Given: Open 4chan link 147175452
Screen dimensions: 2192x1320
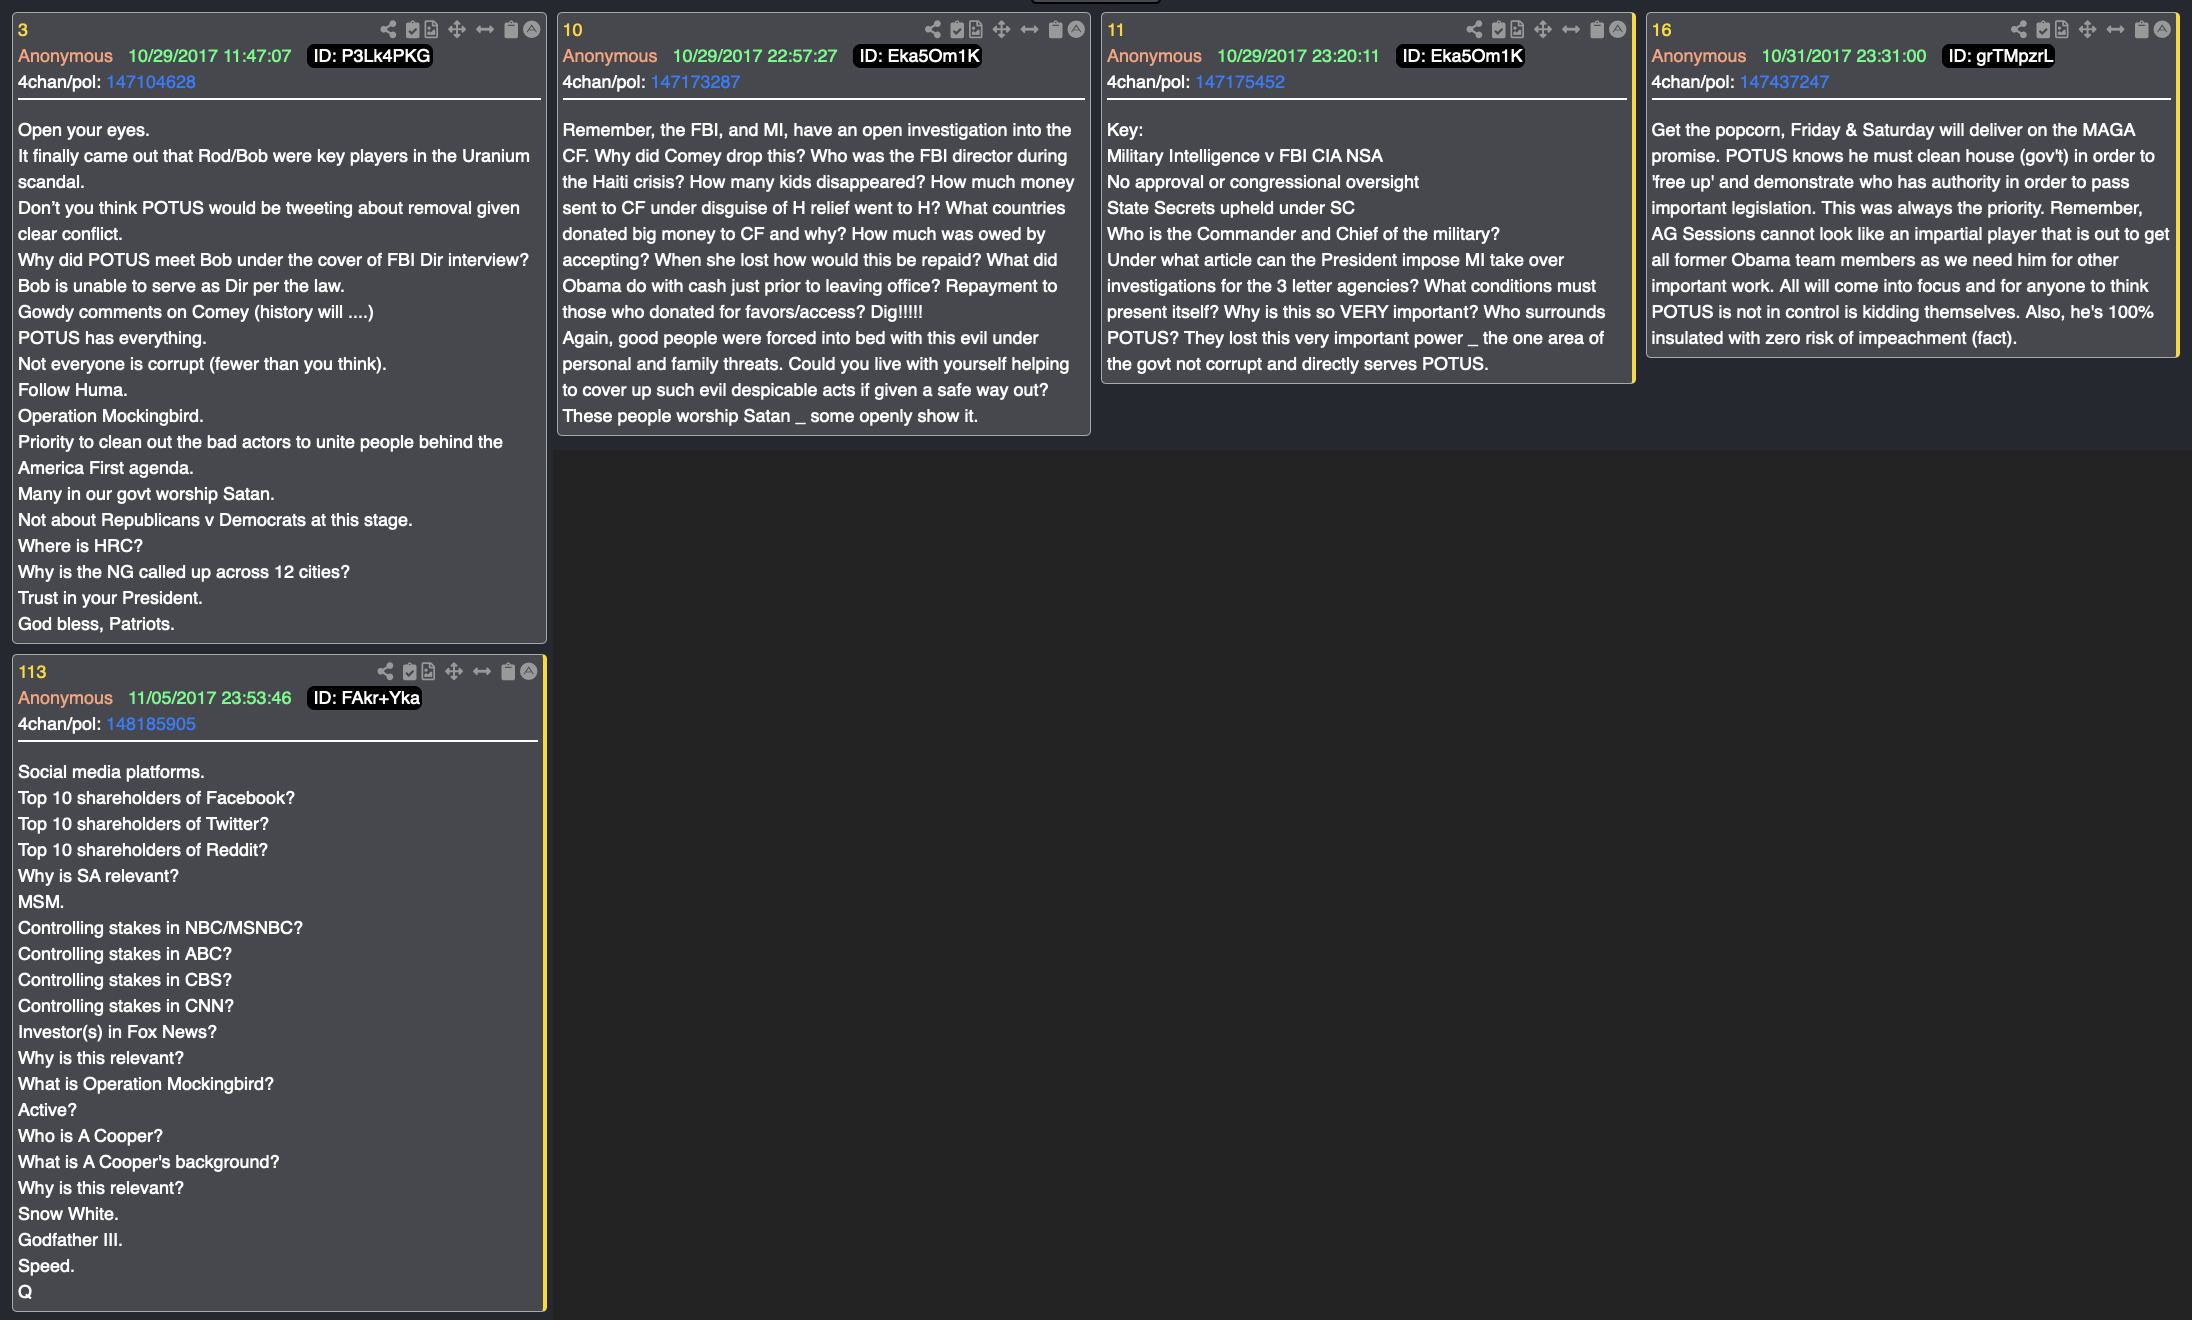Looking at the screenshot, I should click(1240, 82).
